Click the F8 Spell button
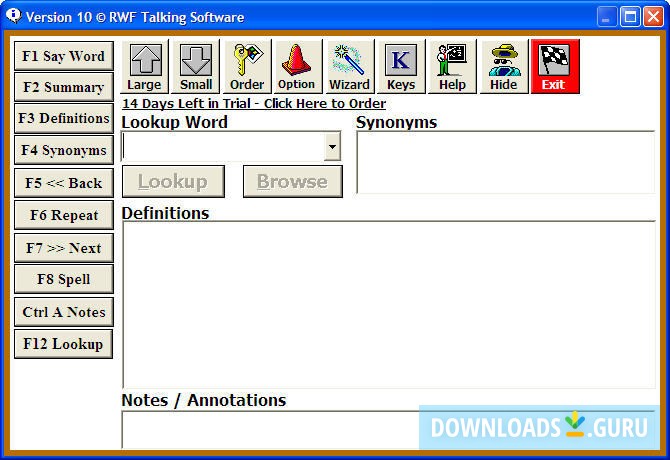The image size is (670, 460). [x=64, y=279]
